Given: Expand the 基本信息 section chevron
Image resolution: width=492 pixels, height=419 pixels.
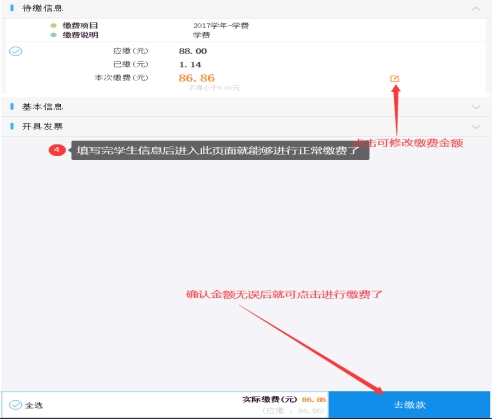Looking at the screenshot, I should [476, 107].
